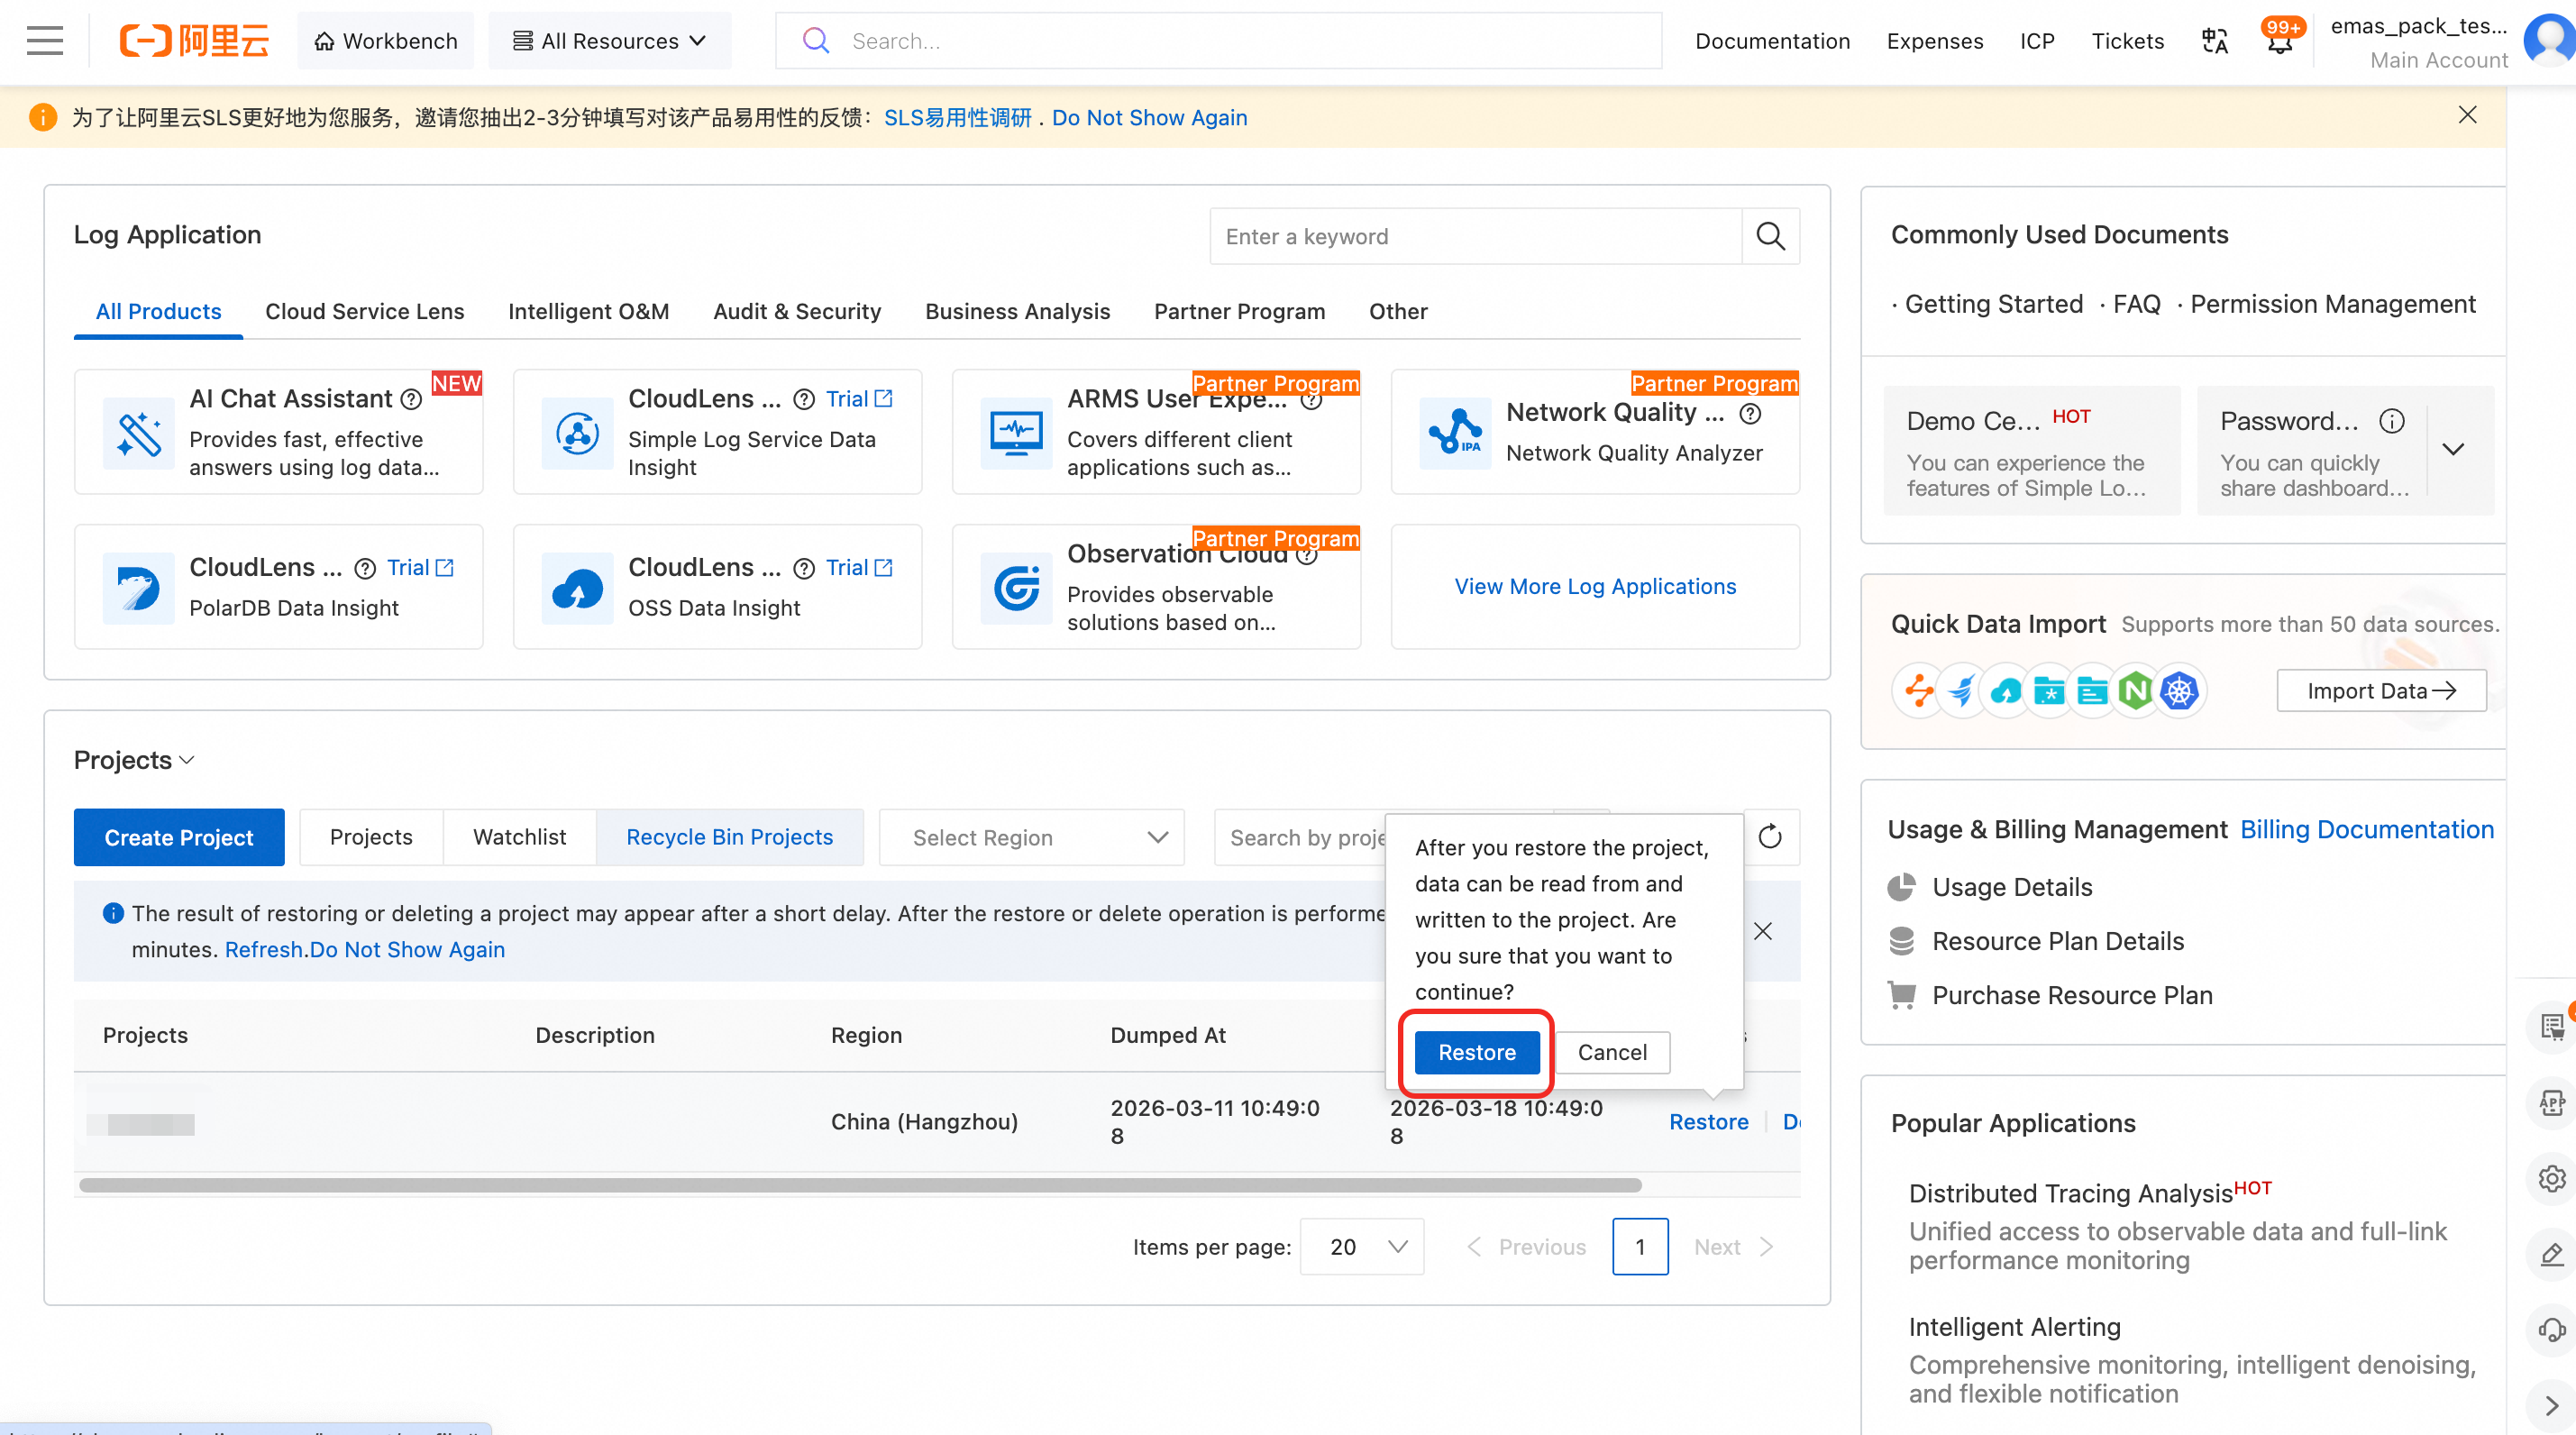2576x1435 pixels.
Task: Open View More Log Applications link
Action: coord(1594,586)
